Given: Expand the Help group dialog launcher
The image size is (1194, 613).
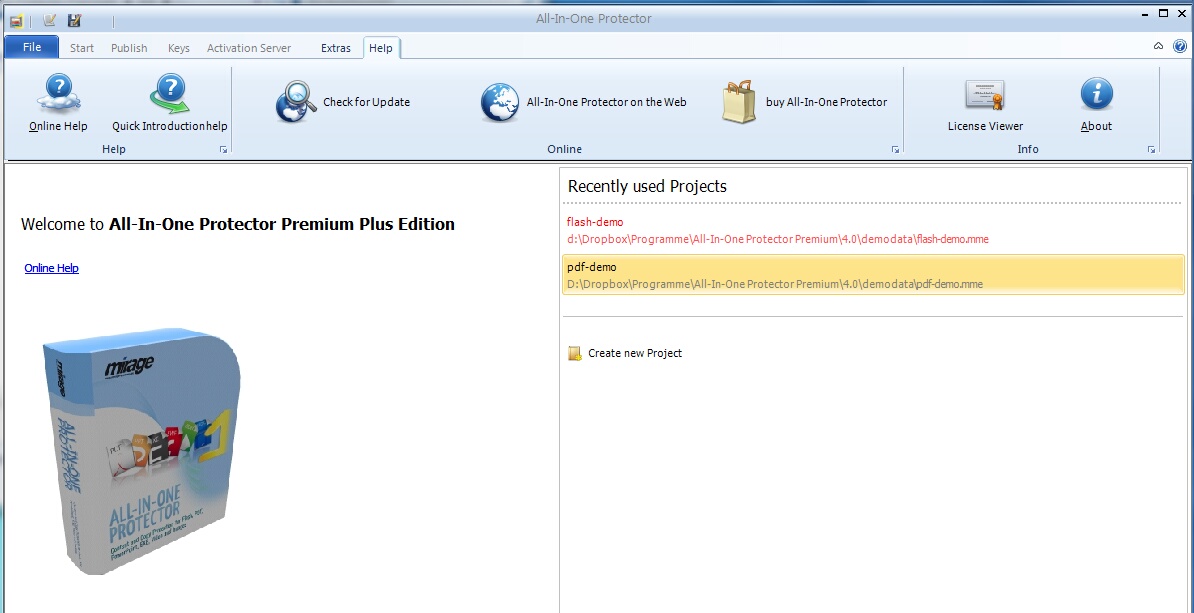Looking at the screenshot, I should pyautogui.click(x=223, y=150).
